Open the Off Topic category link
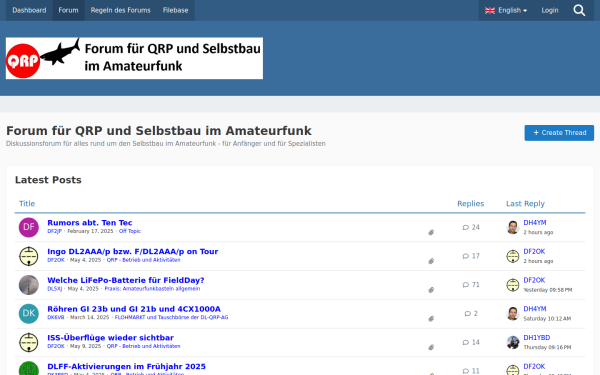 click(130, 231)
